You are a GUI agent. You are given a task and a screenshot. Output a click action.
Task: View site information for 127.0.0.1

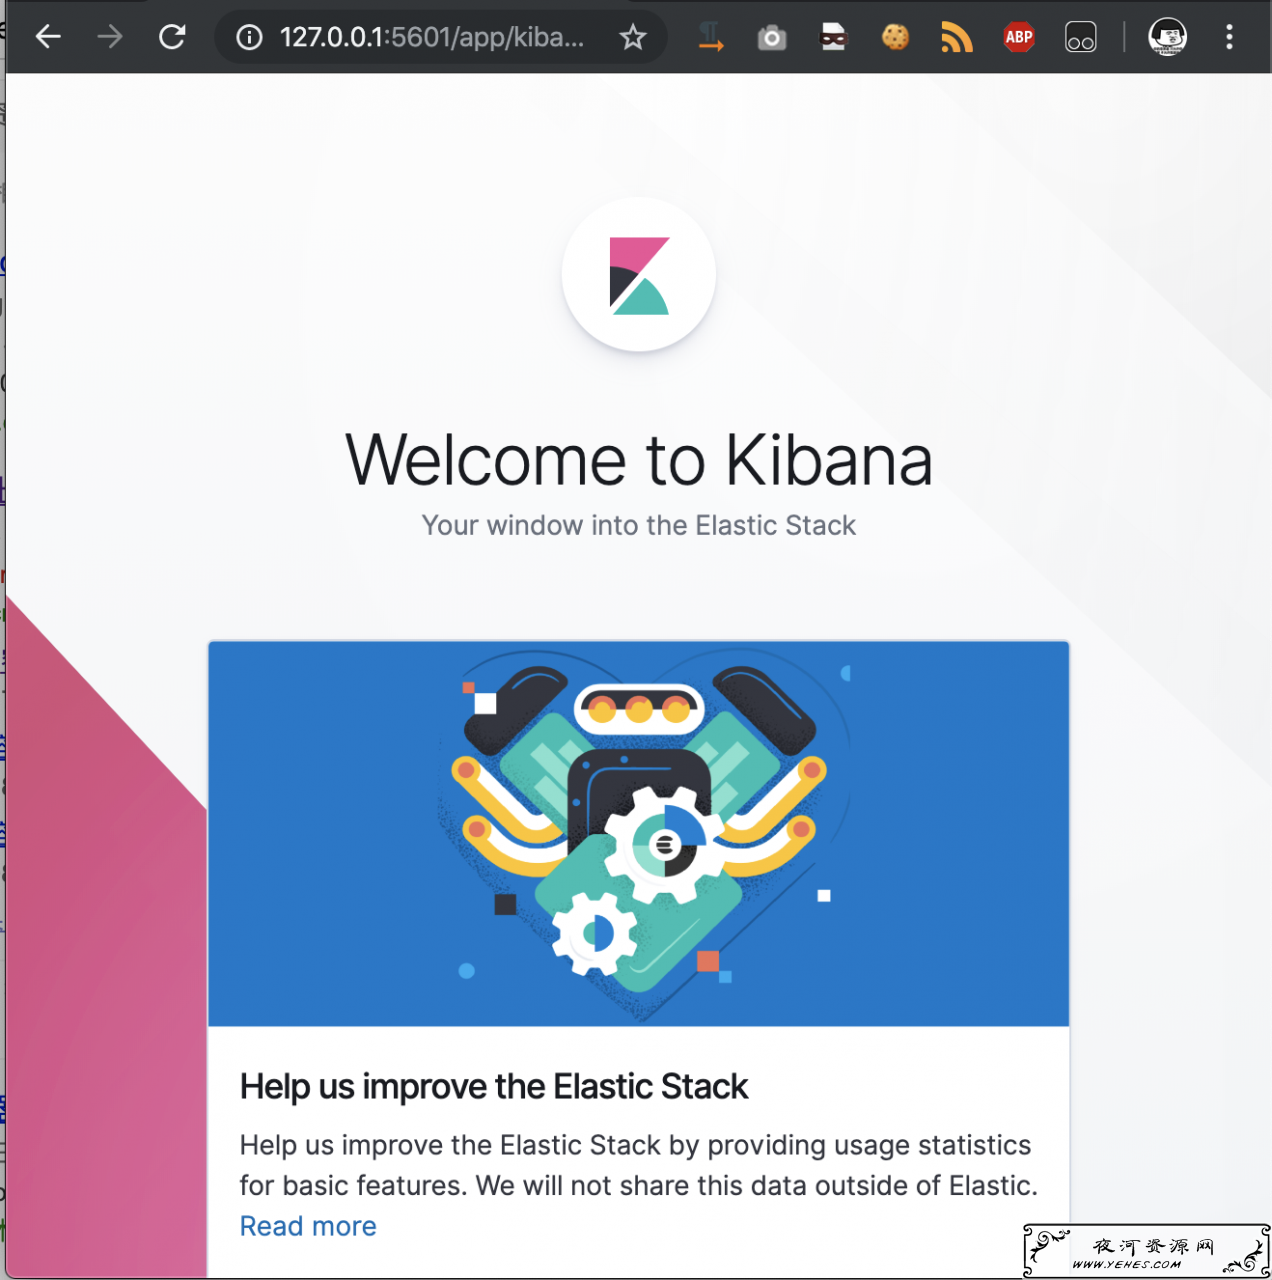tap(249, 38)
